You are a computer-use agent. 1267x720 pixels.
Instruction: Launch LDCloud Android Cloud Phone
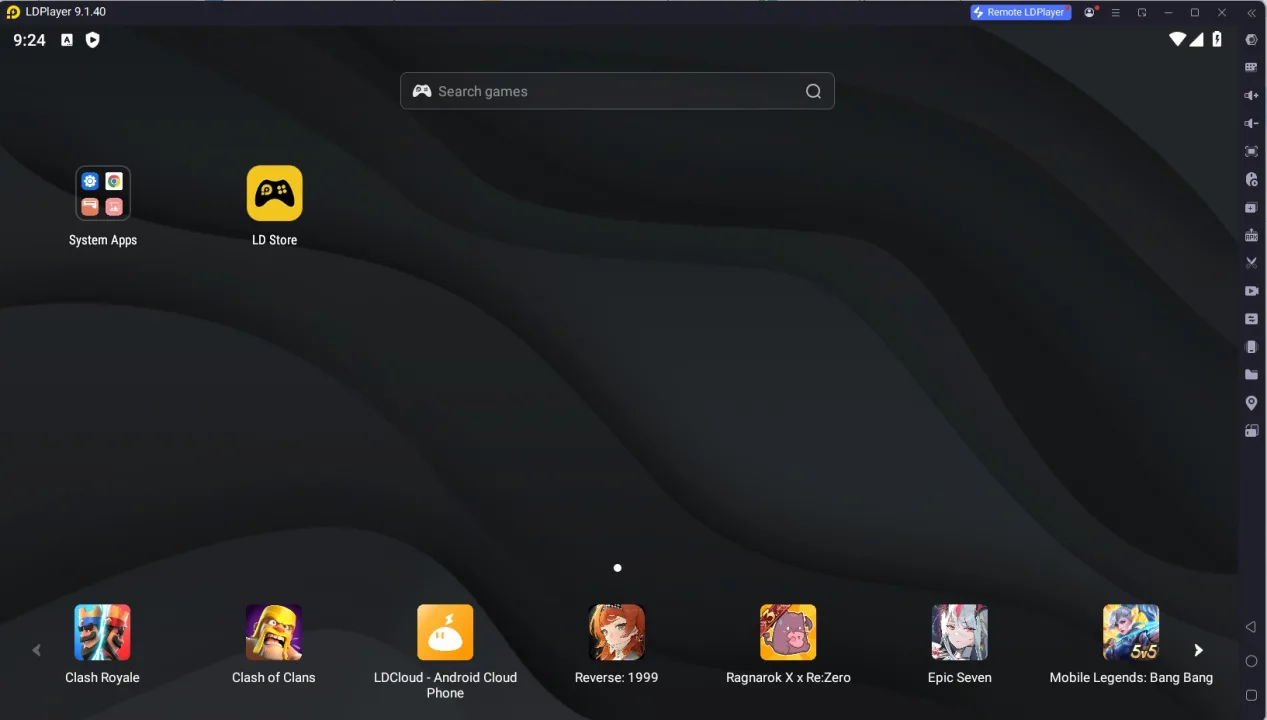tap(445, 632)
